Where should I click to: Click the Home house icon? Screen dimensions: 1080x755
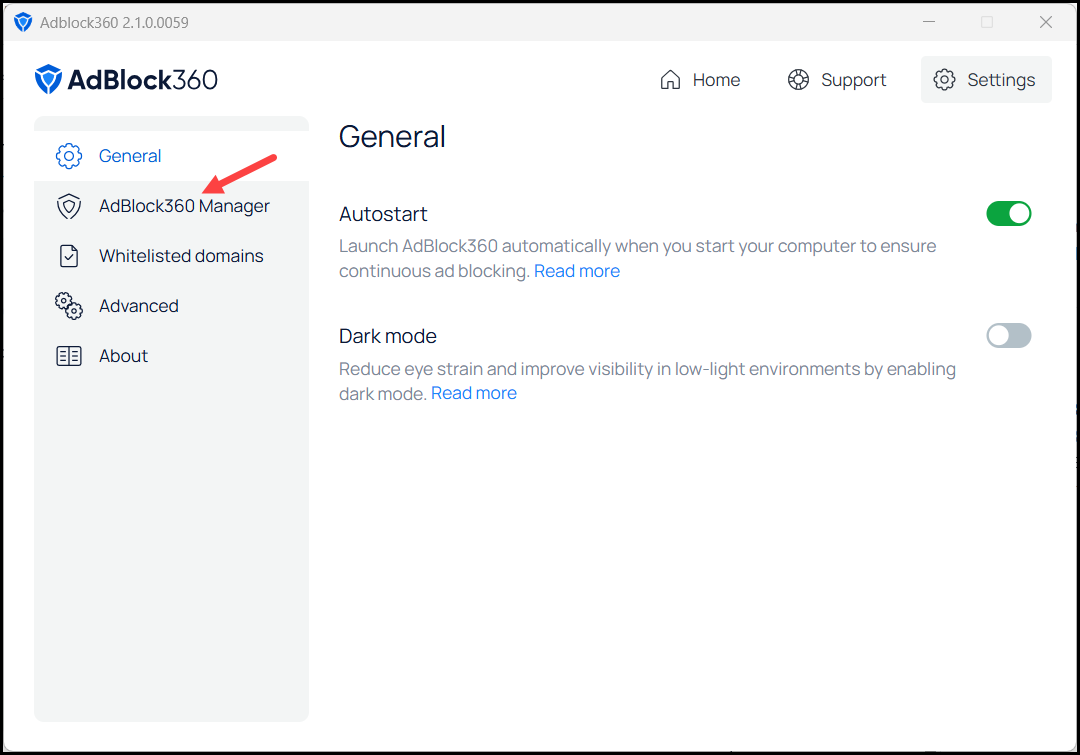click(670, 80)
